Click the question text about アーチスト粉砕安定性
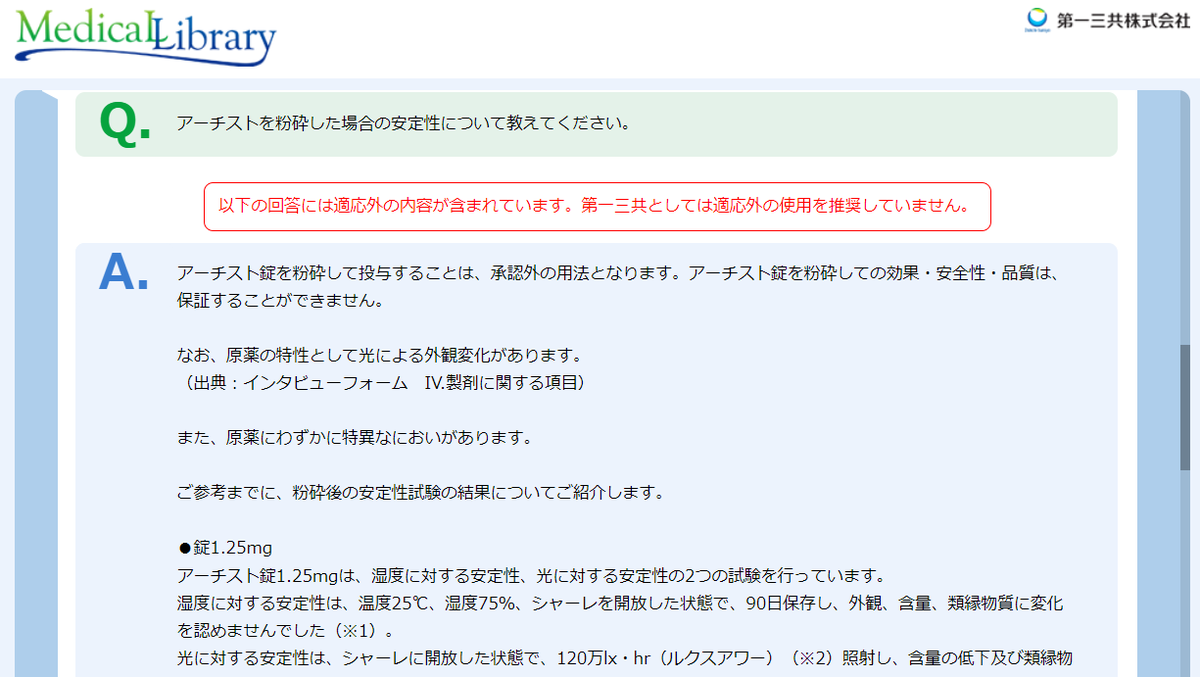Screen dimensions: 1200x677 (403, 124)
